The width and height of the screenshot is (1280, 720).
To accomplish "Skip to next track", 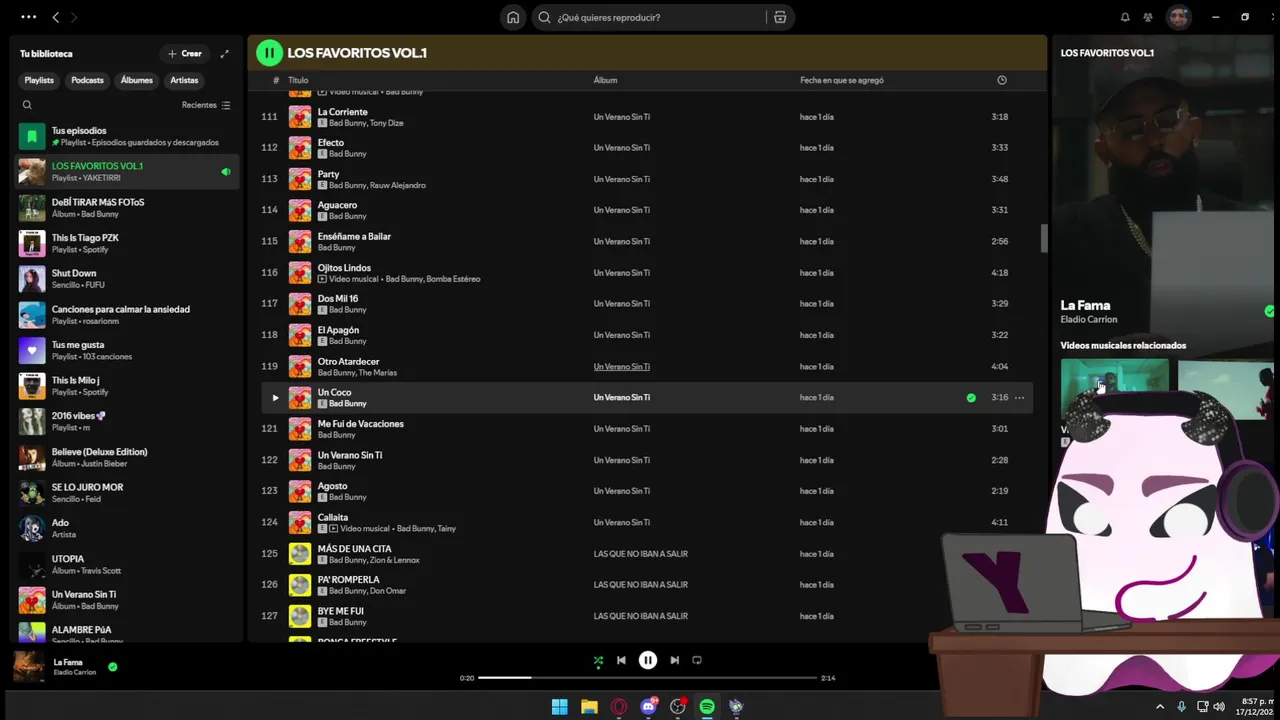I will click(x=674, y=660).
